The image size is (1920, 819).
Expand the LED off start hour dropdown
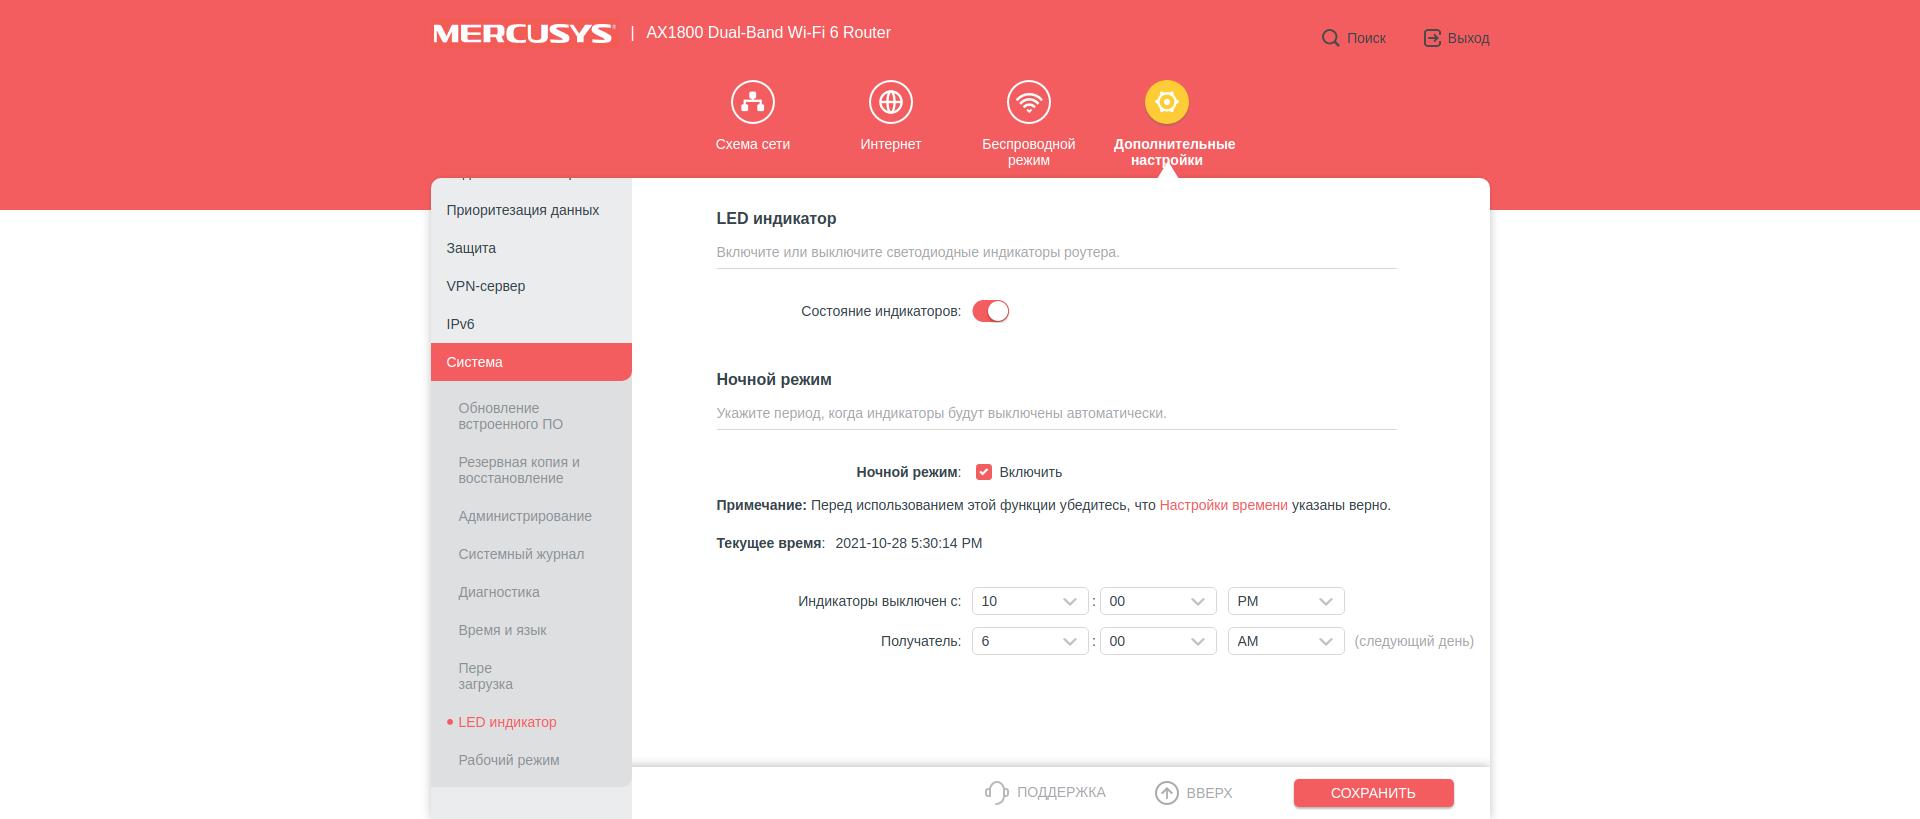pos(1029,601)
